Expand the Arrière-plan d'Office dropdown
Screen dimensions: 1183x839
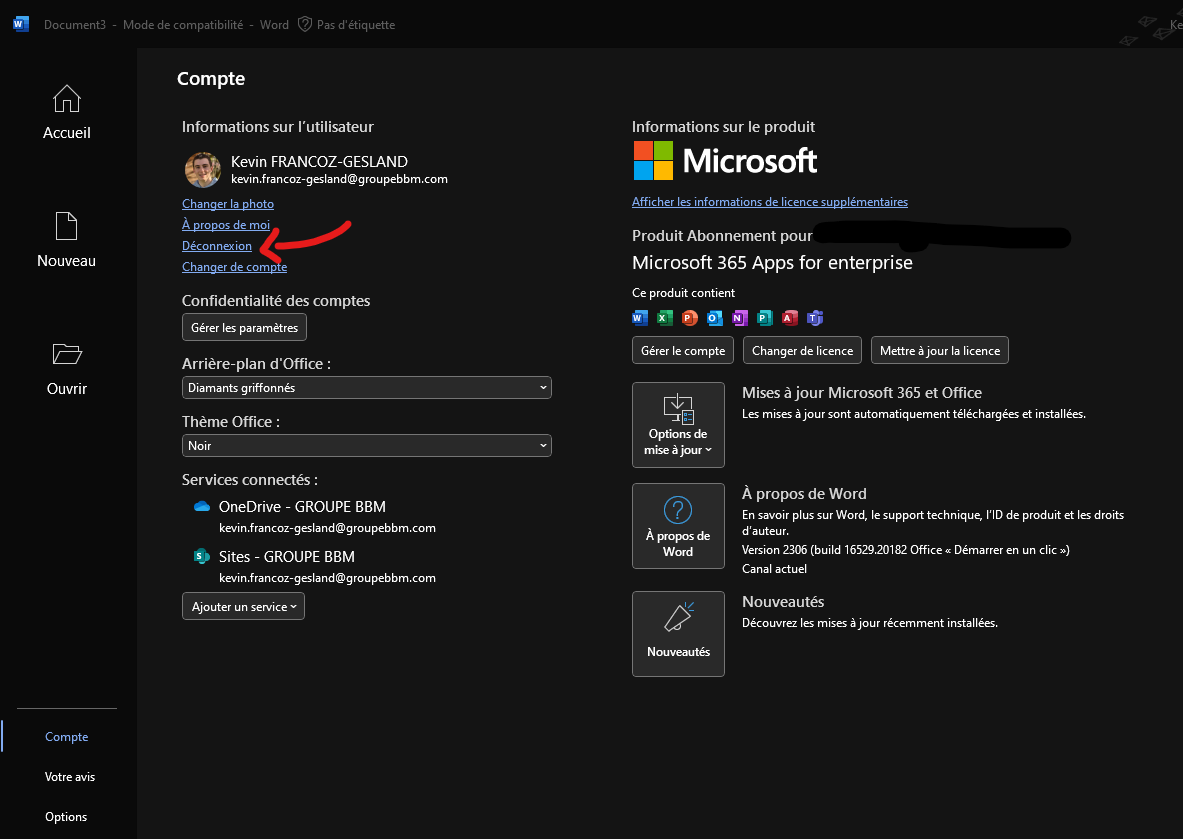(x=366, y=387)
